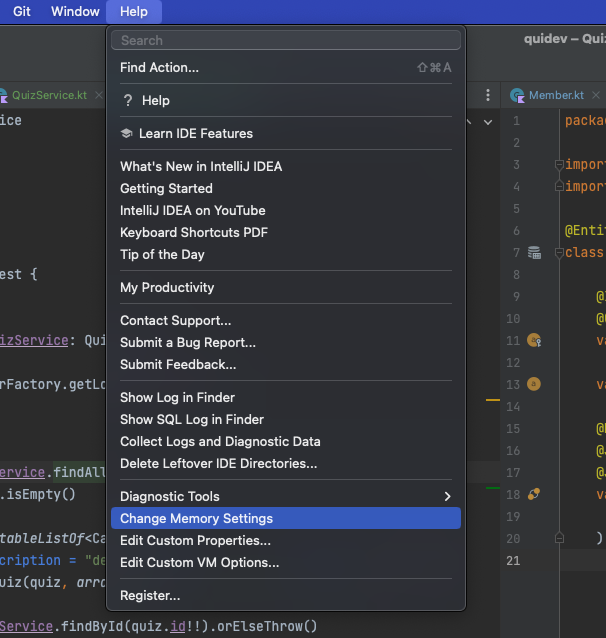
Task: Click Change Memory Settings
Action: (286, 518)
